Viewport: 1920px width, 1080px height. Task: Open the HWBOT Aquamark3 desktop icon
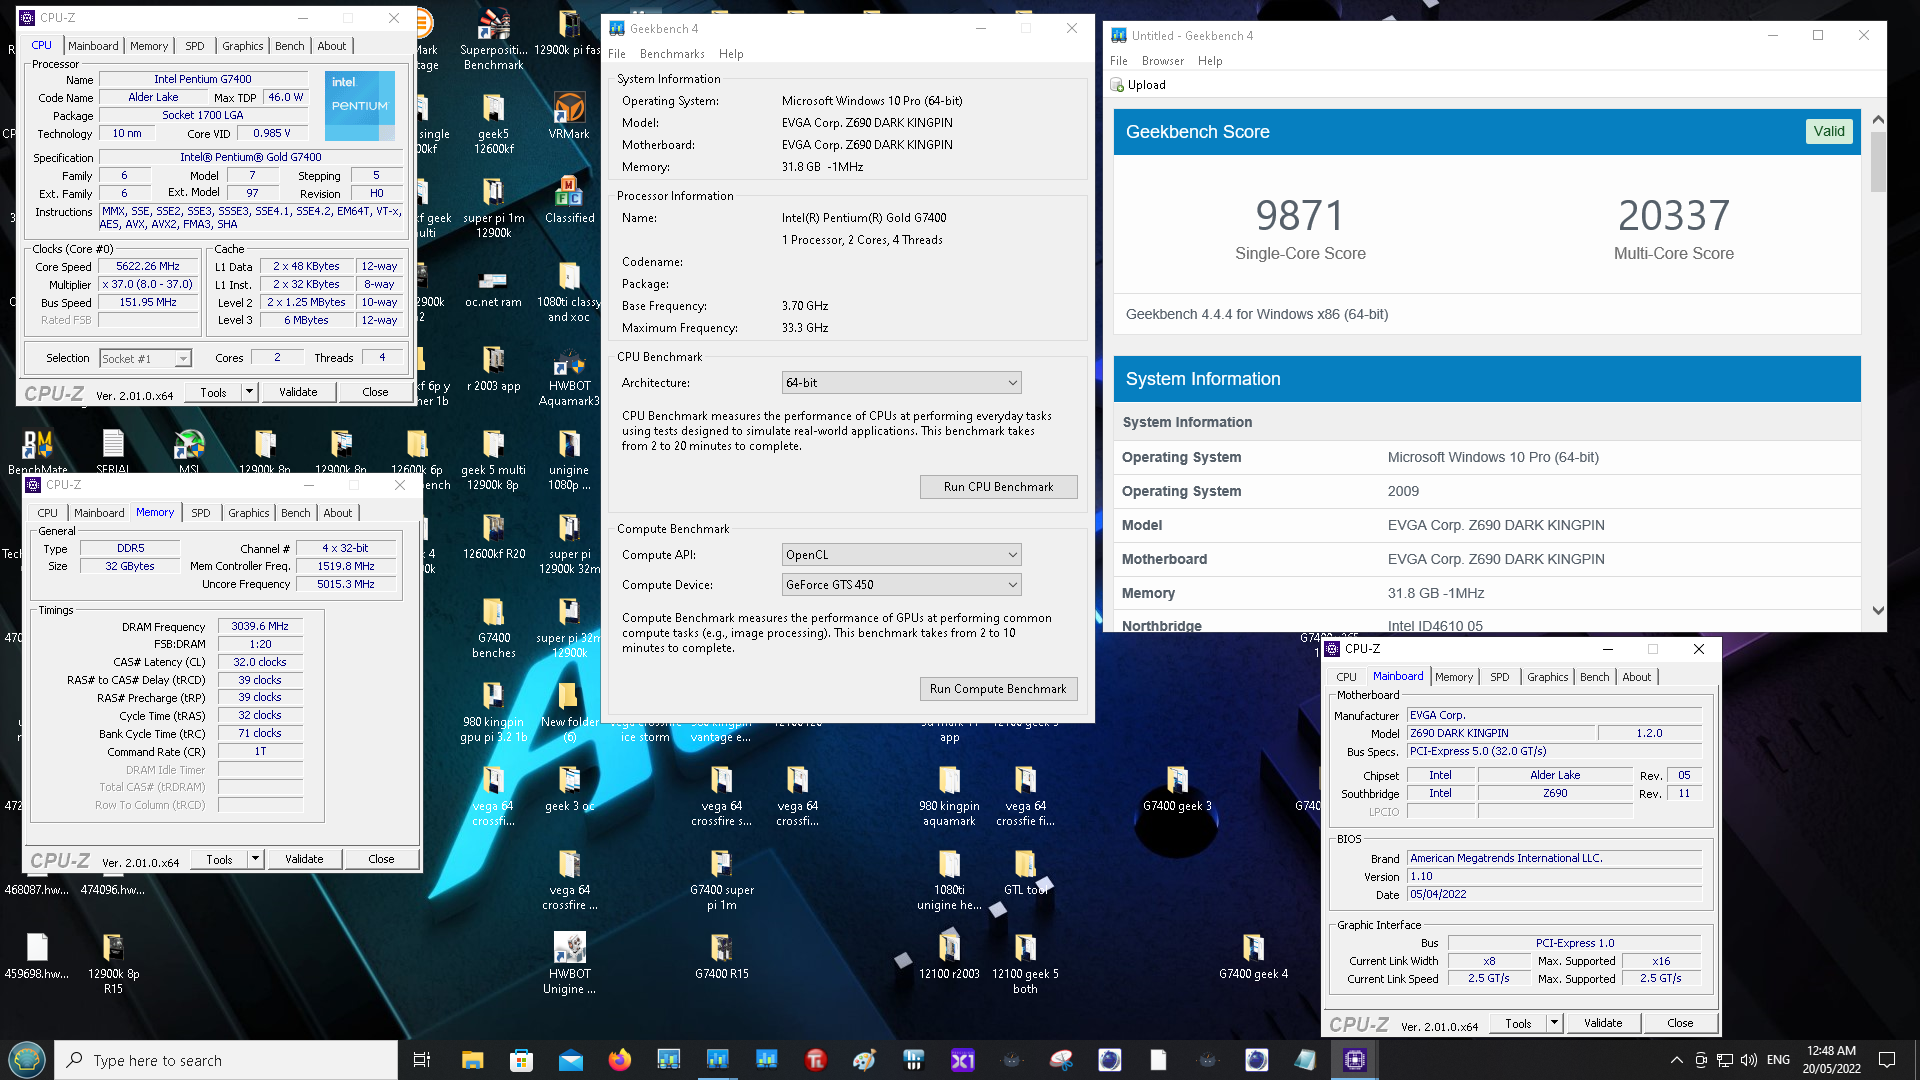tap(569, 376)
